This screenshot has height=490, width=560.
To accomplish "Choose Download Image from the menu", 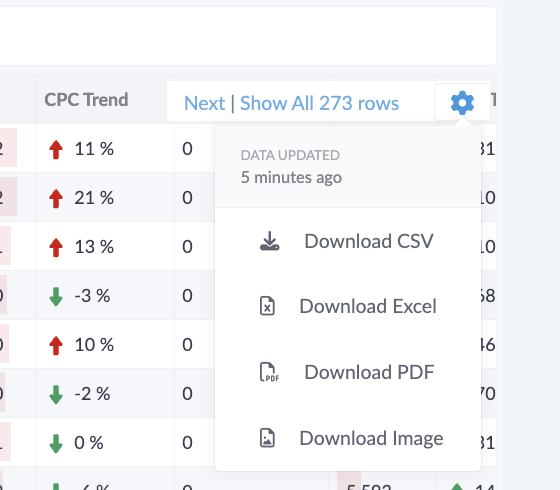I will coord(348,438).
